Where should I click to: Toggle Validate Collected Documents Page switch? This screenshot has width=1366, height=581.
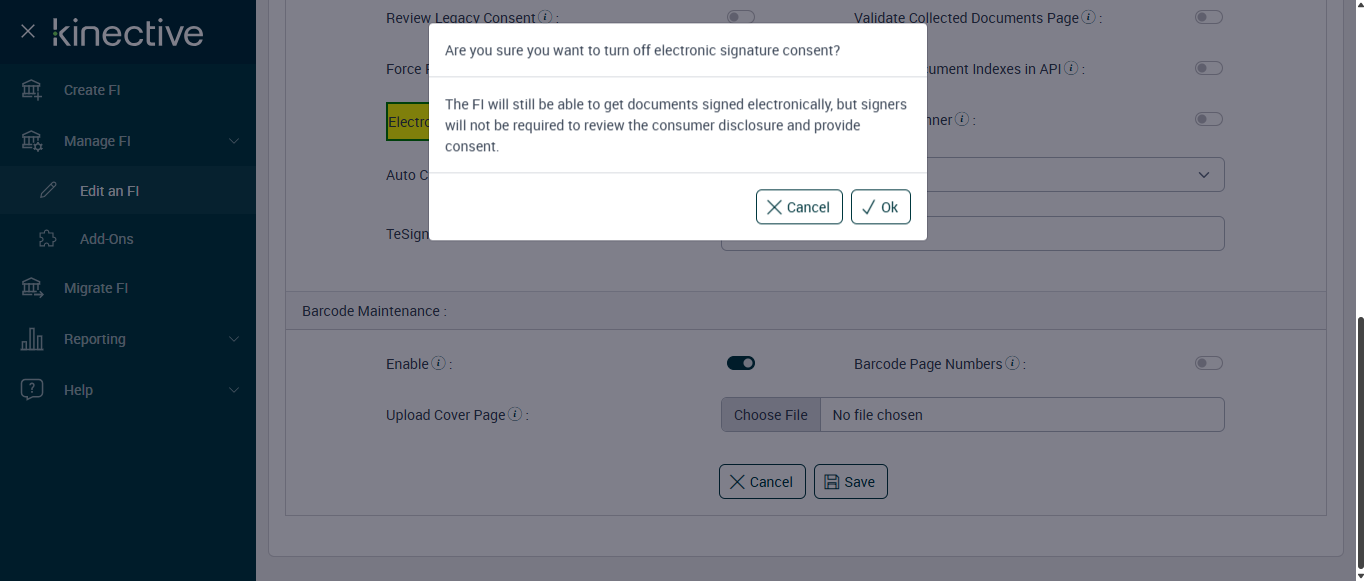click(x=1209, y=17)
